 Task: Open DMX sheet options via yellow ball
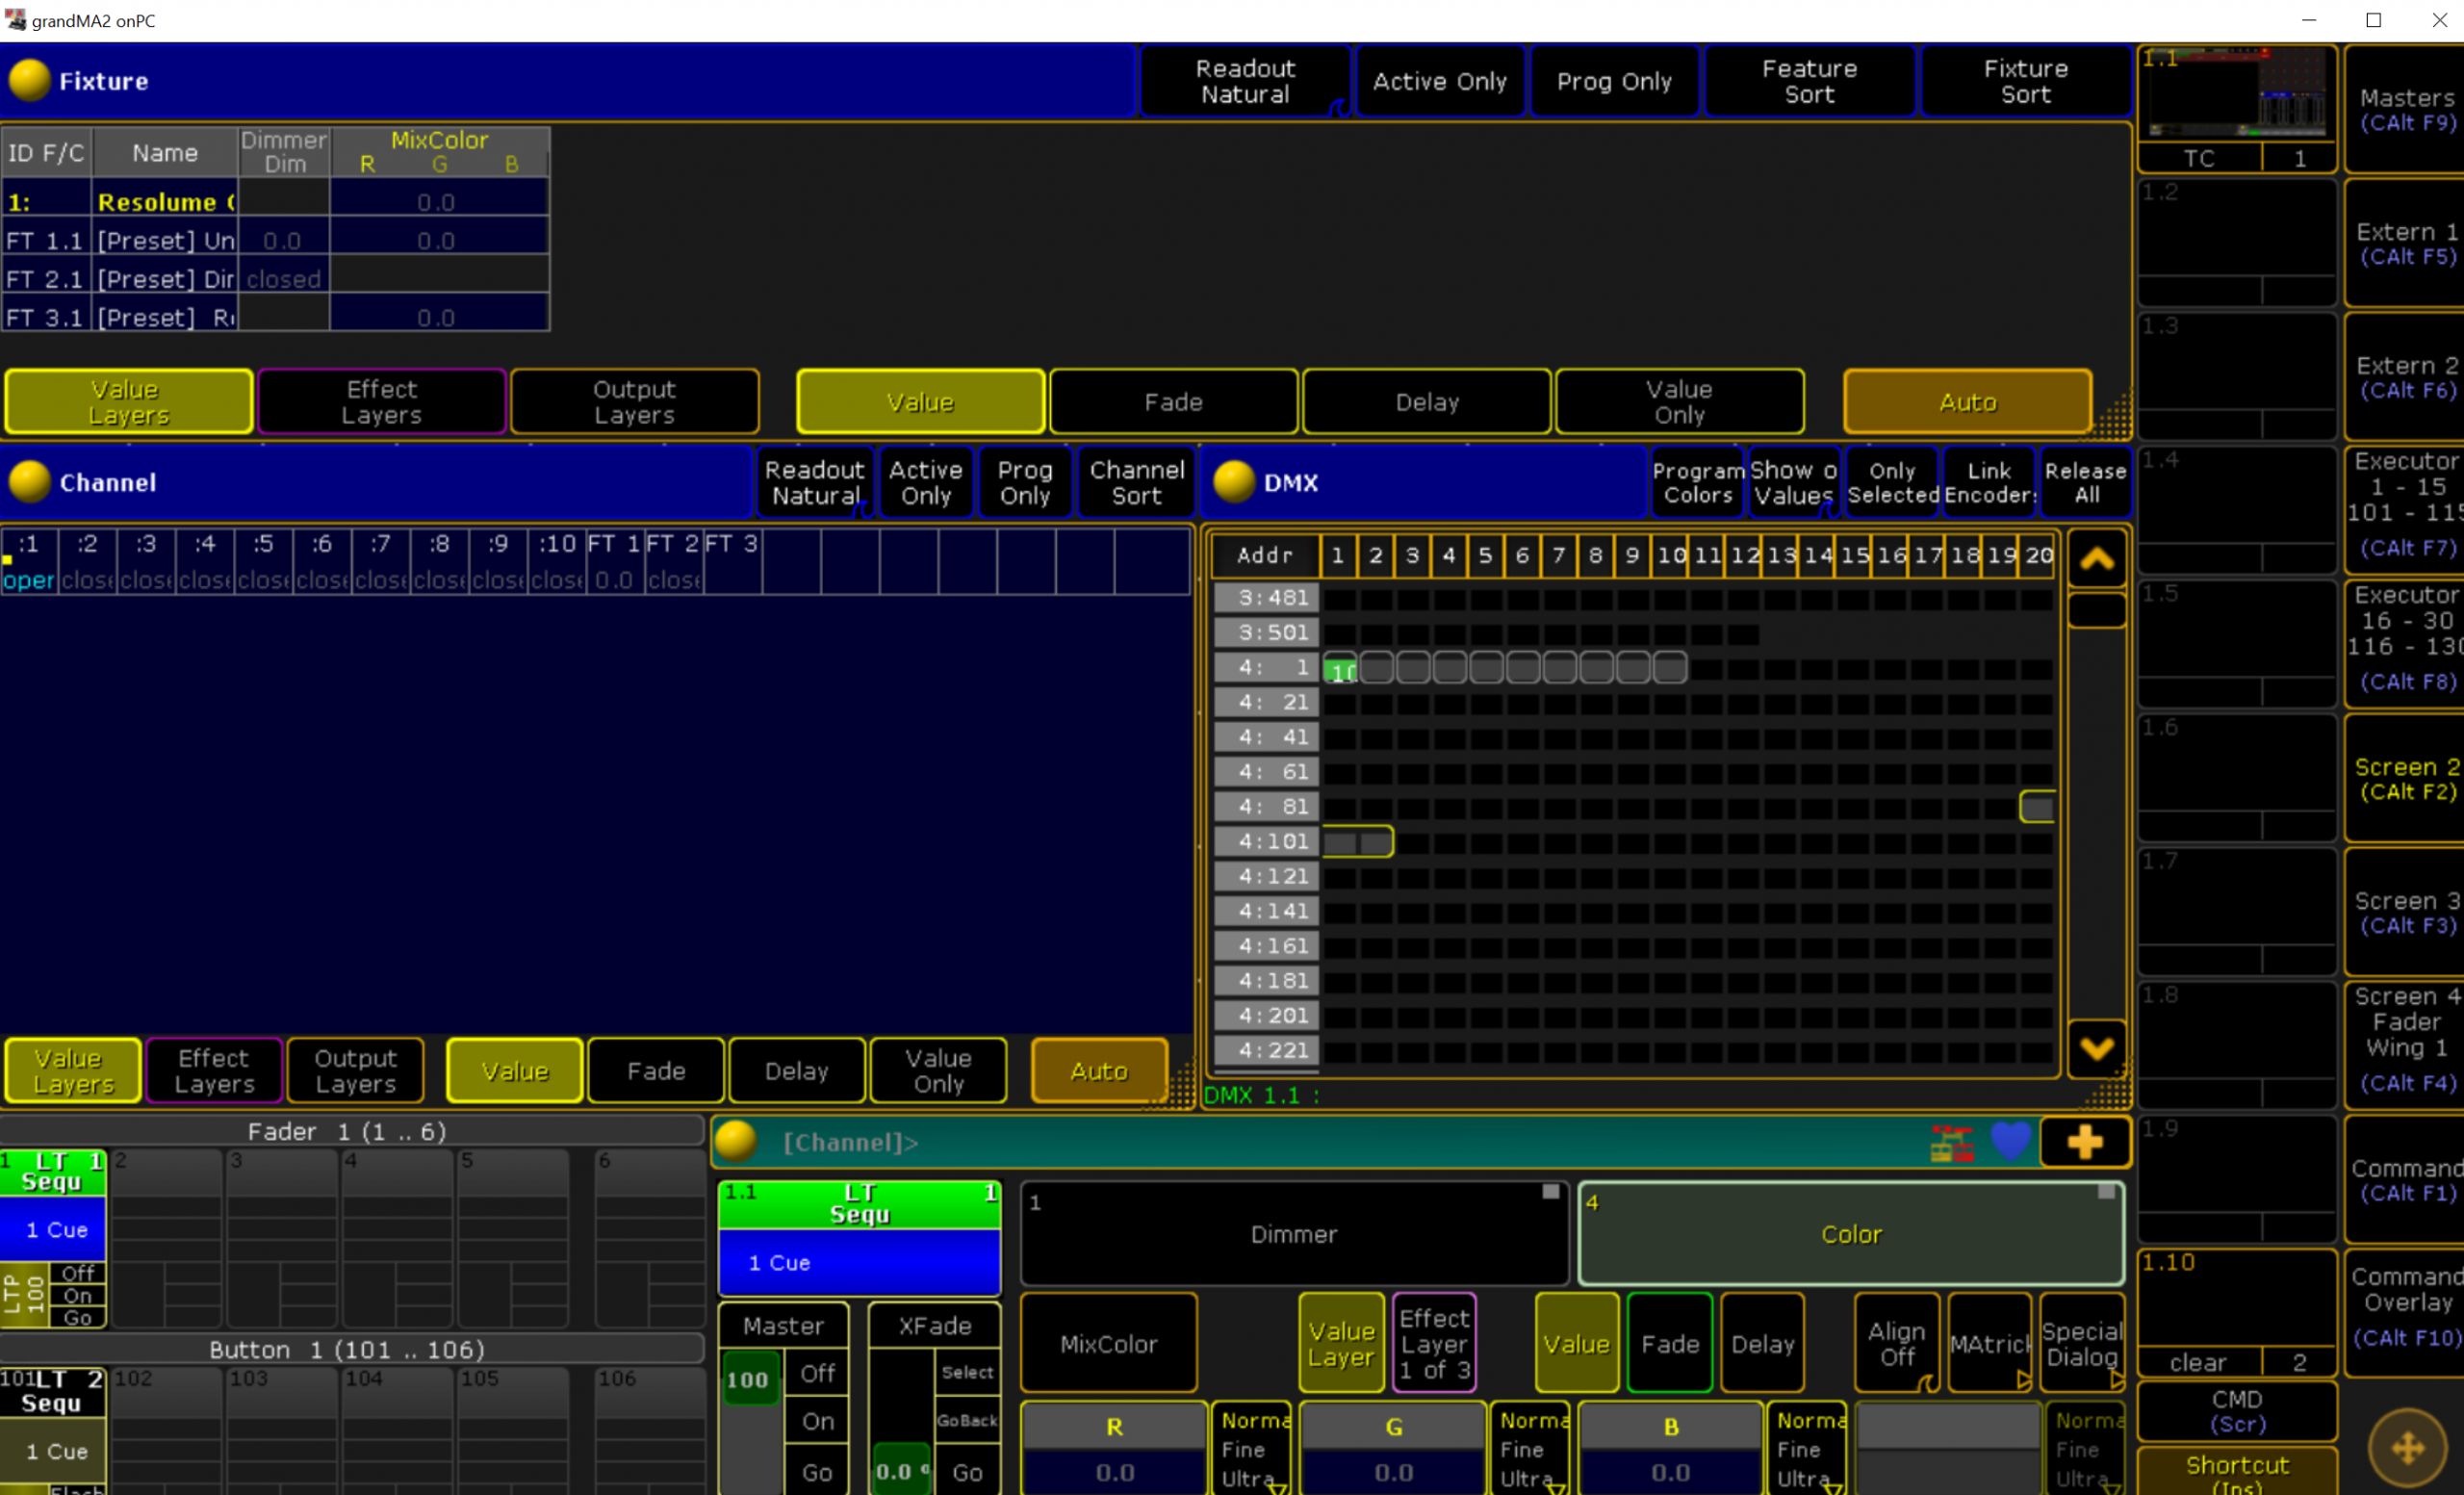pyautogui.click(x=1234, y=482)
